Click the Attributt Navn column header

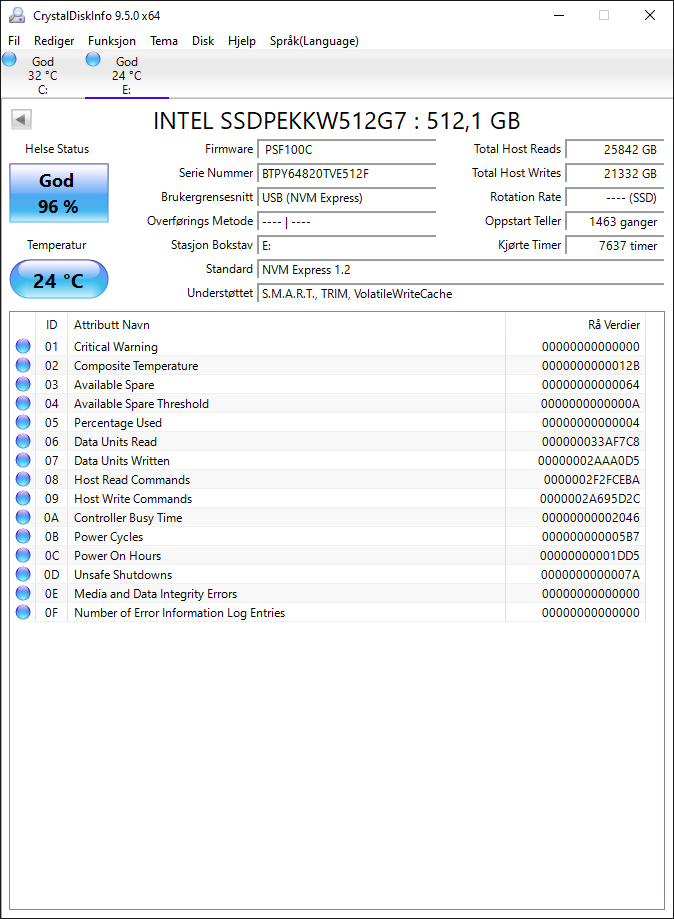coord(286,325)
